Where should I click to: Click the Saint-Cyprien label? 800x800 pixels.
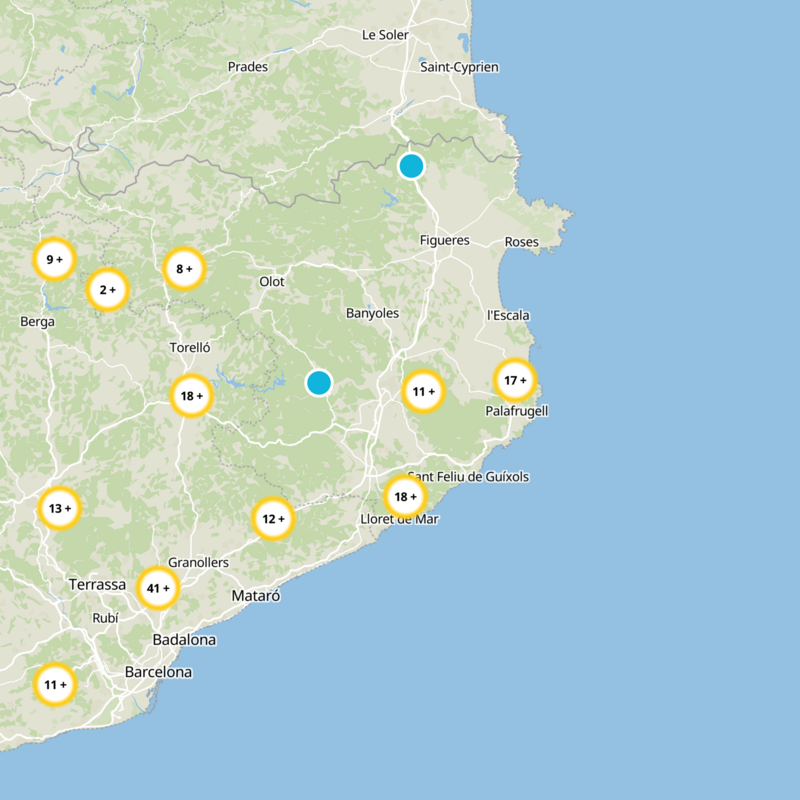[459, 67]
